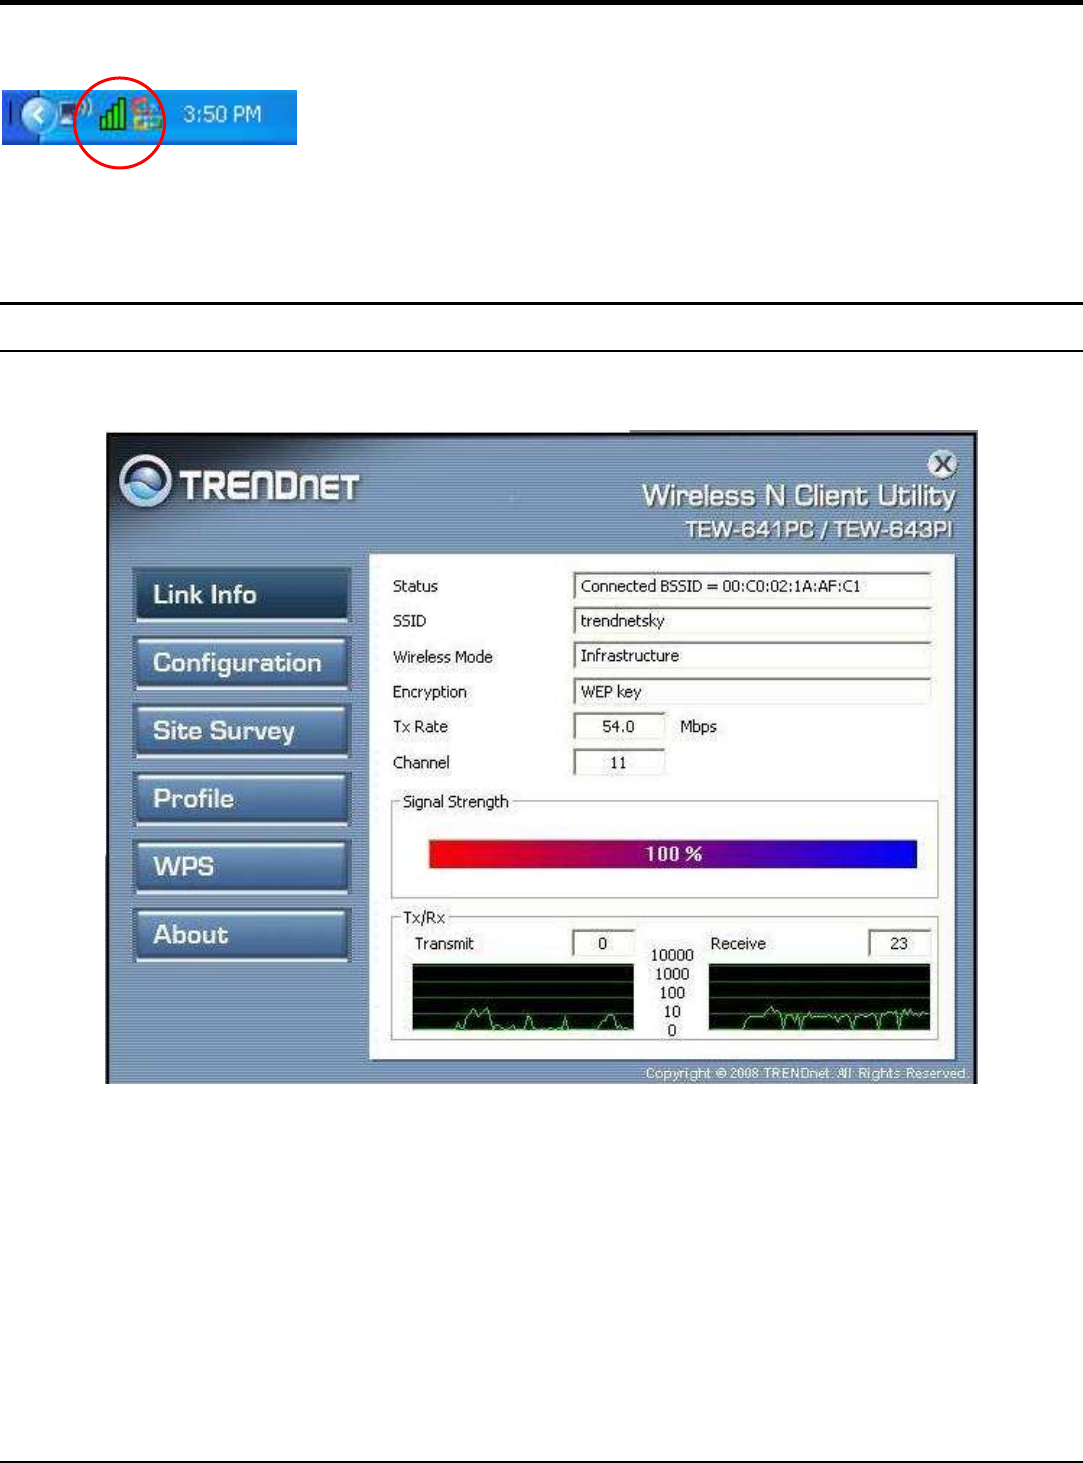Click the TRENDnet logo
Screen dimensions: 1083x1463
[240, 483]
